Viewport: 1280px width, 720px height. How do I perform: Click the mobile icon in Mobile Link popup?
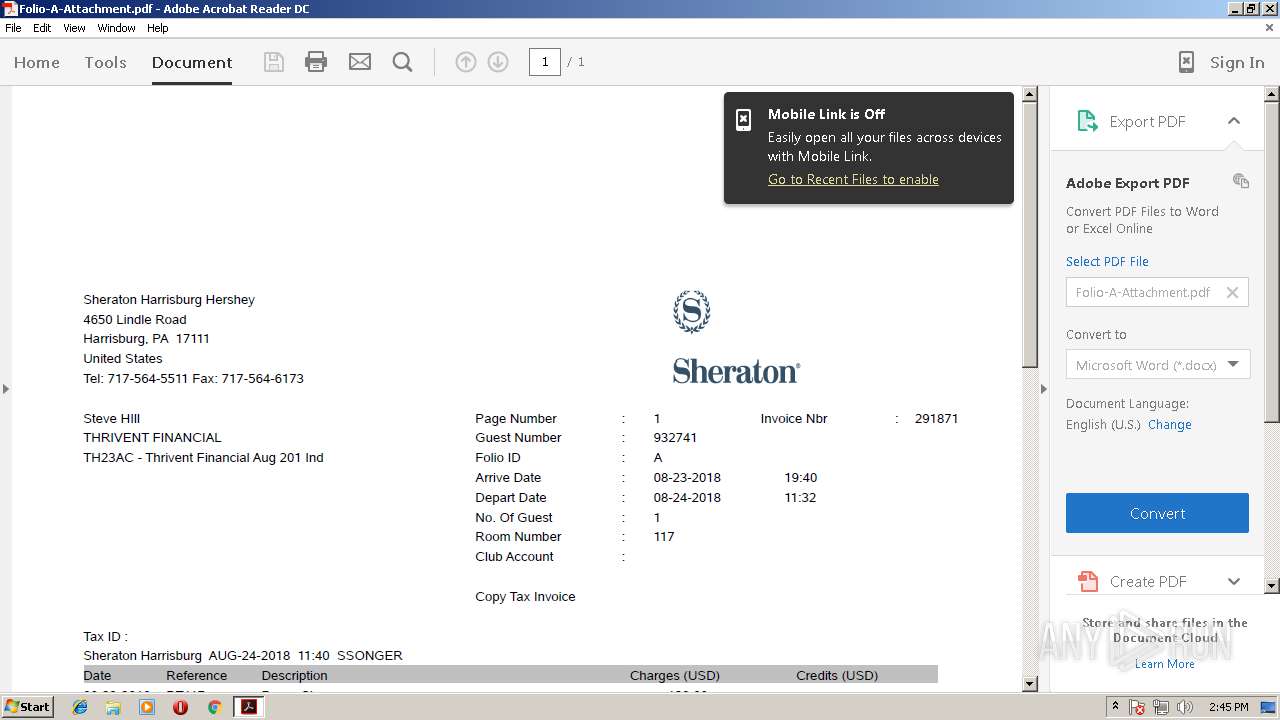(x=743, y=120)
